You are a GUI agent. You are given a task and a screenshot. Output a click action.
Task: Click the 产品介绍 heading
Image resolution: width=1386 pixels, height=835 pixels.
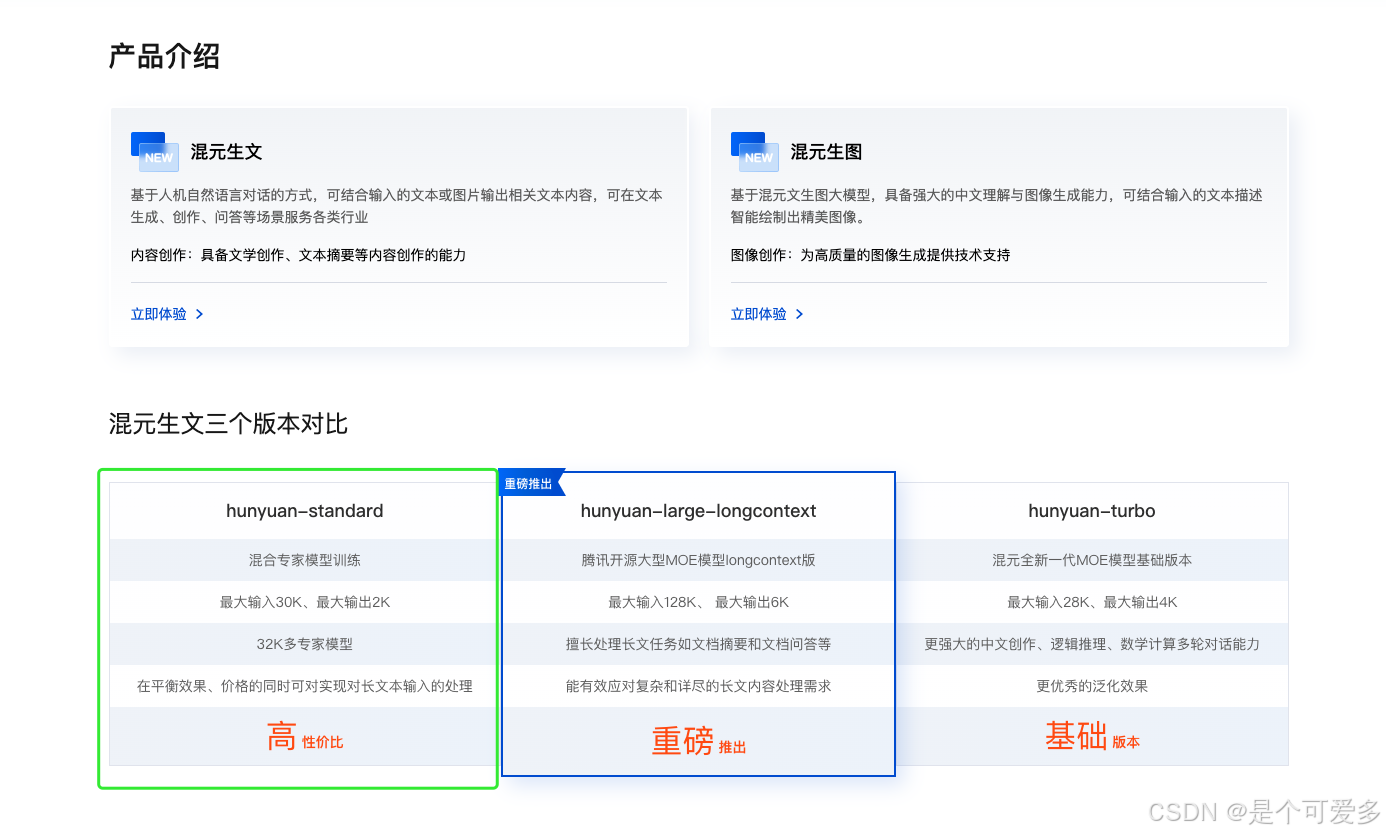(164, 56)
